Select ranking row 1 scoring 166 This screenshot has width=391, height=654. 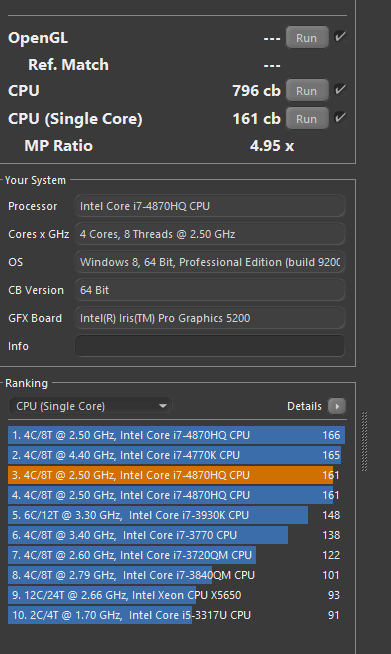177,435
